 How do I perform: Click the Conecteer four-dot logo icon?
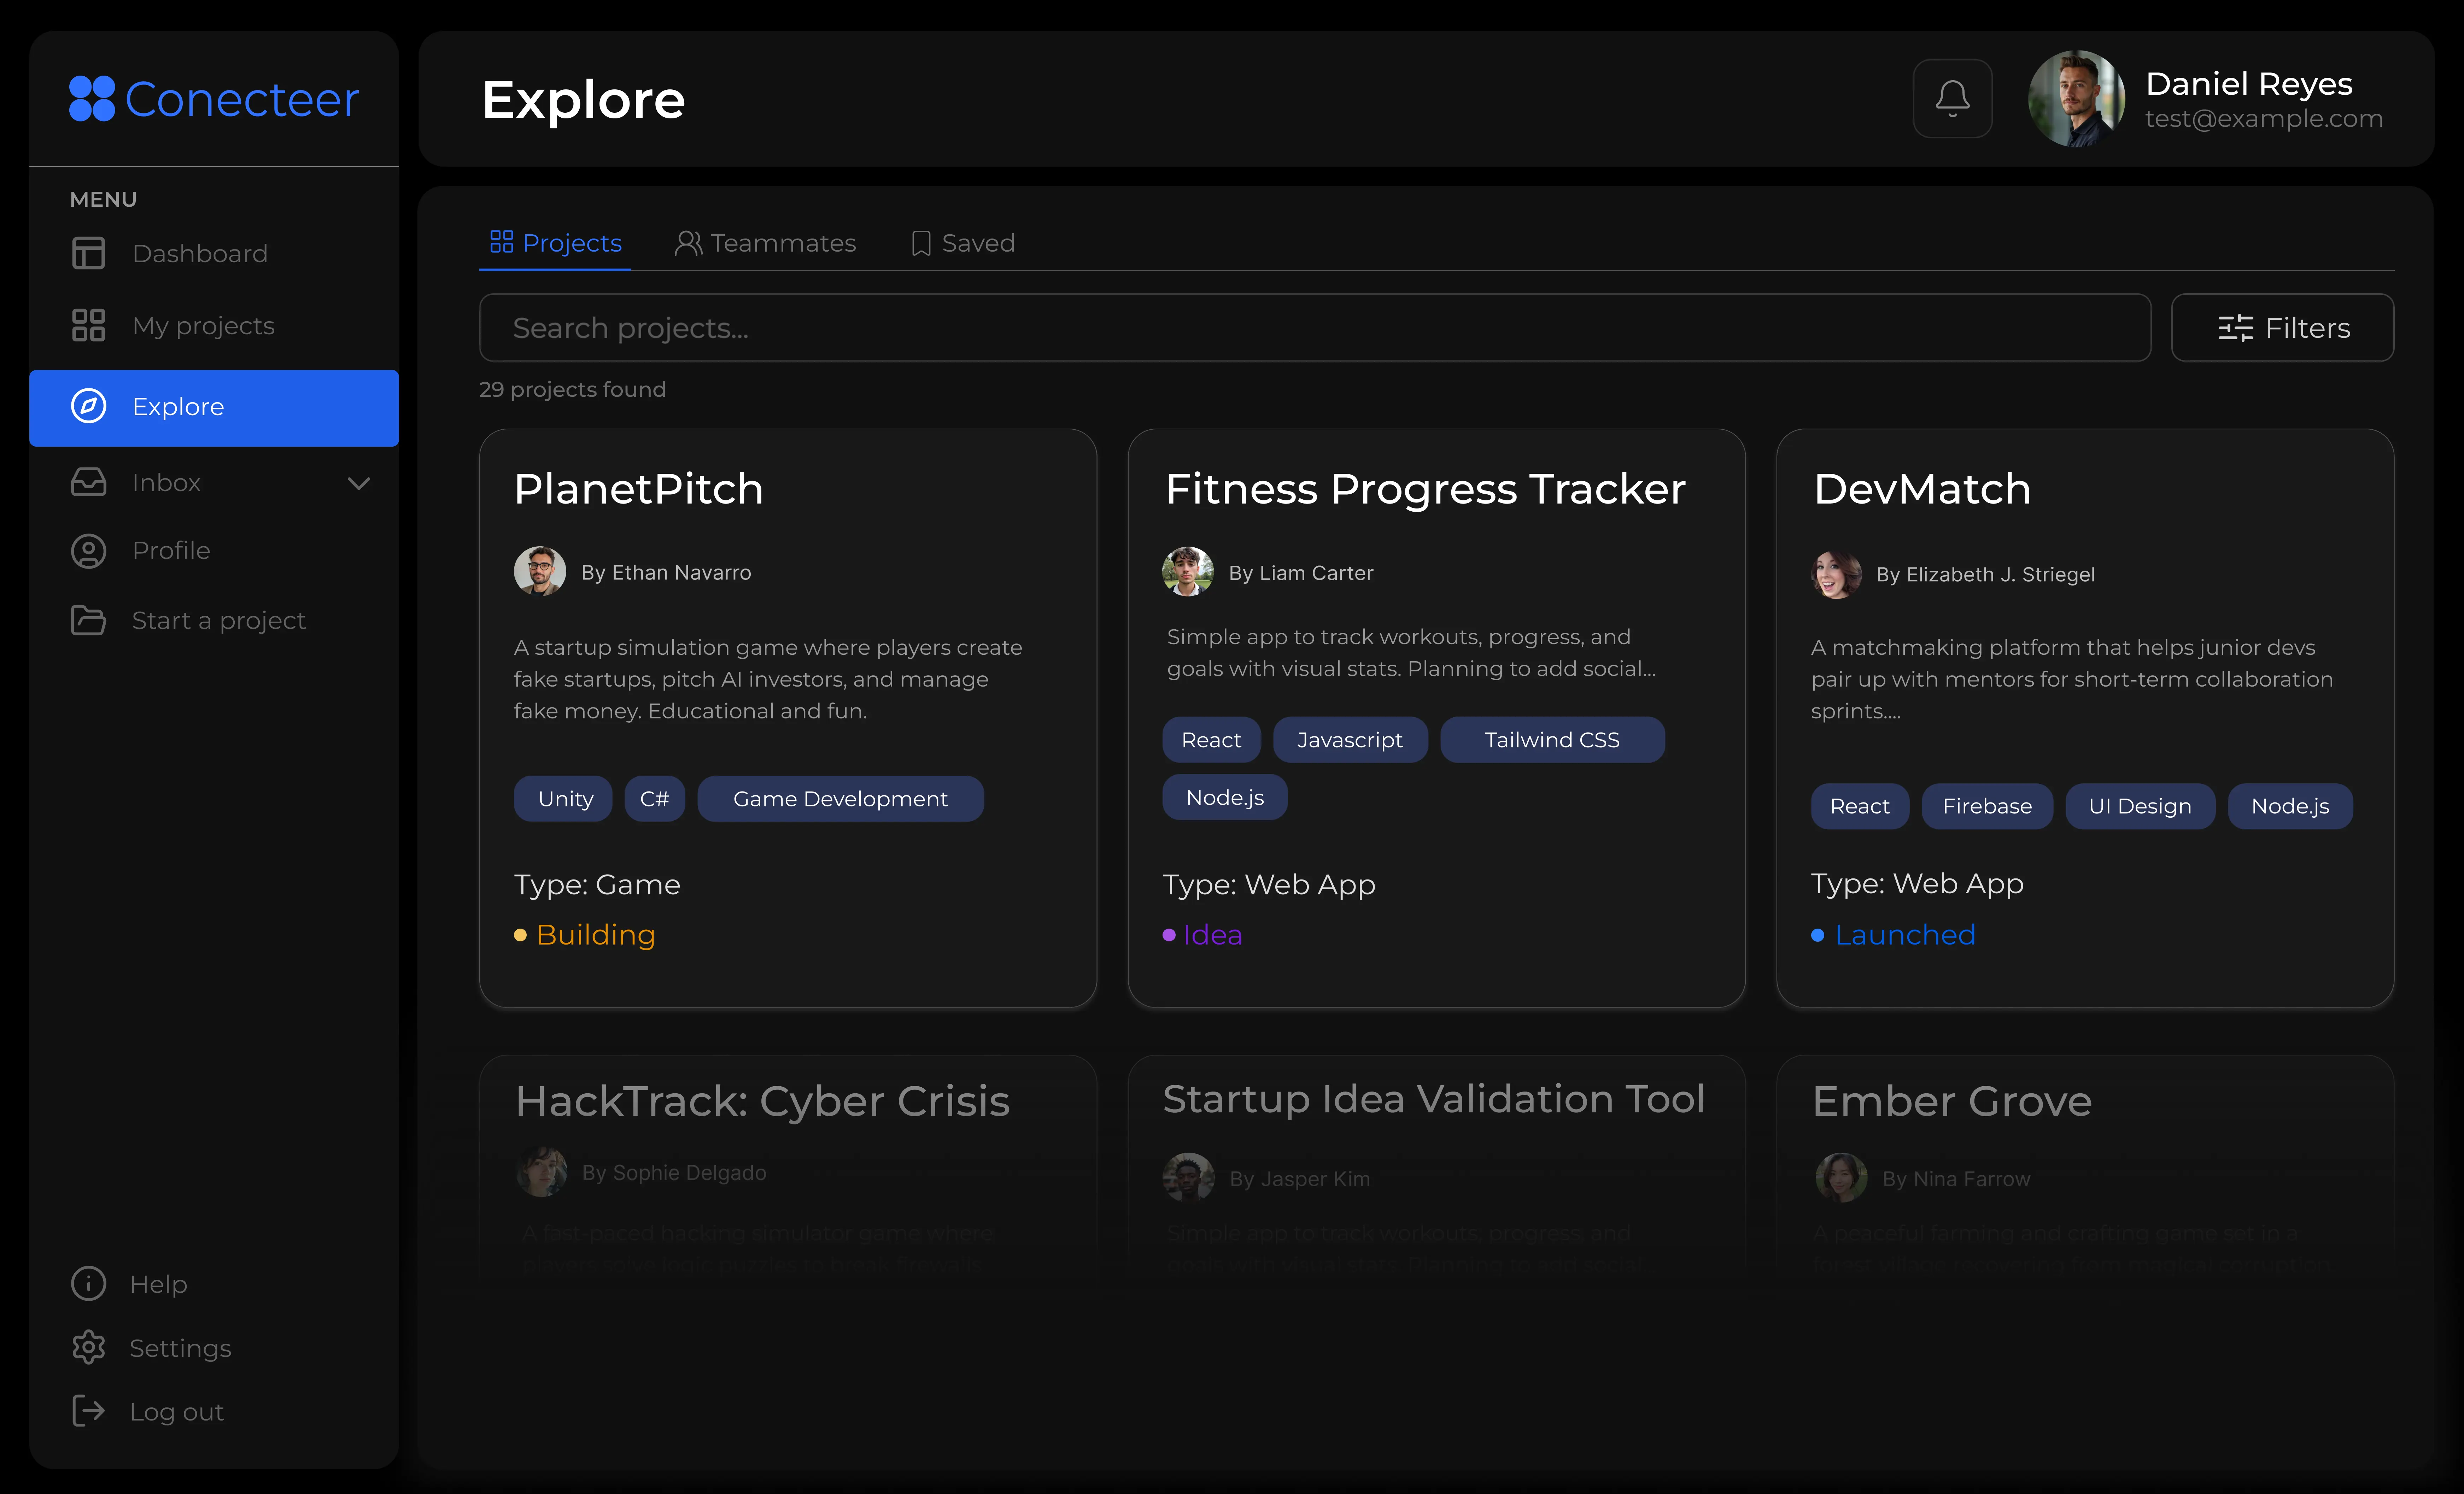tap(92, 99)
